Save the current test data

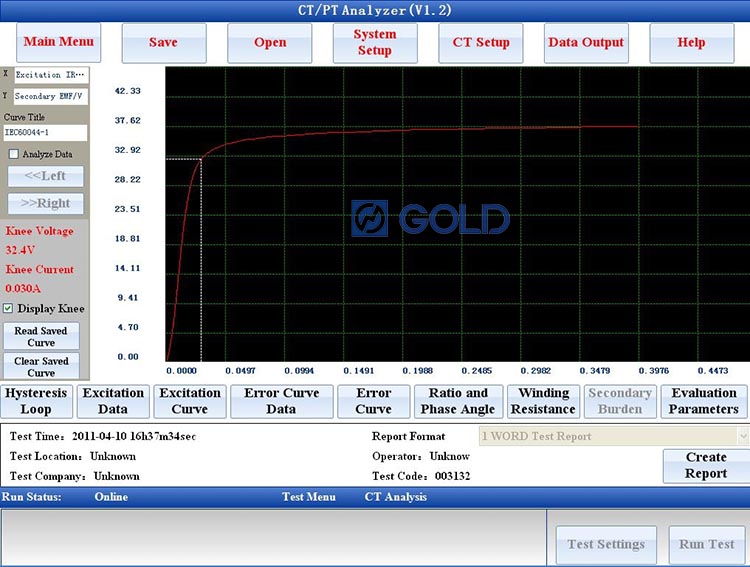pos(164,43)
